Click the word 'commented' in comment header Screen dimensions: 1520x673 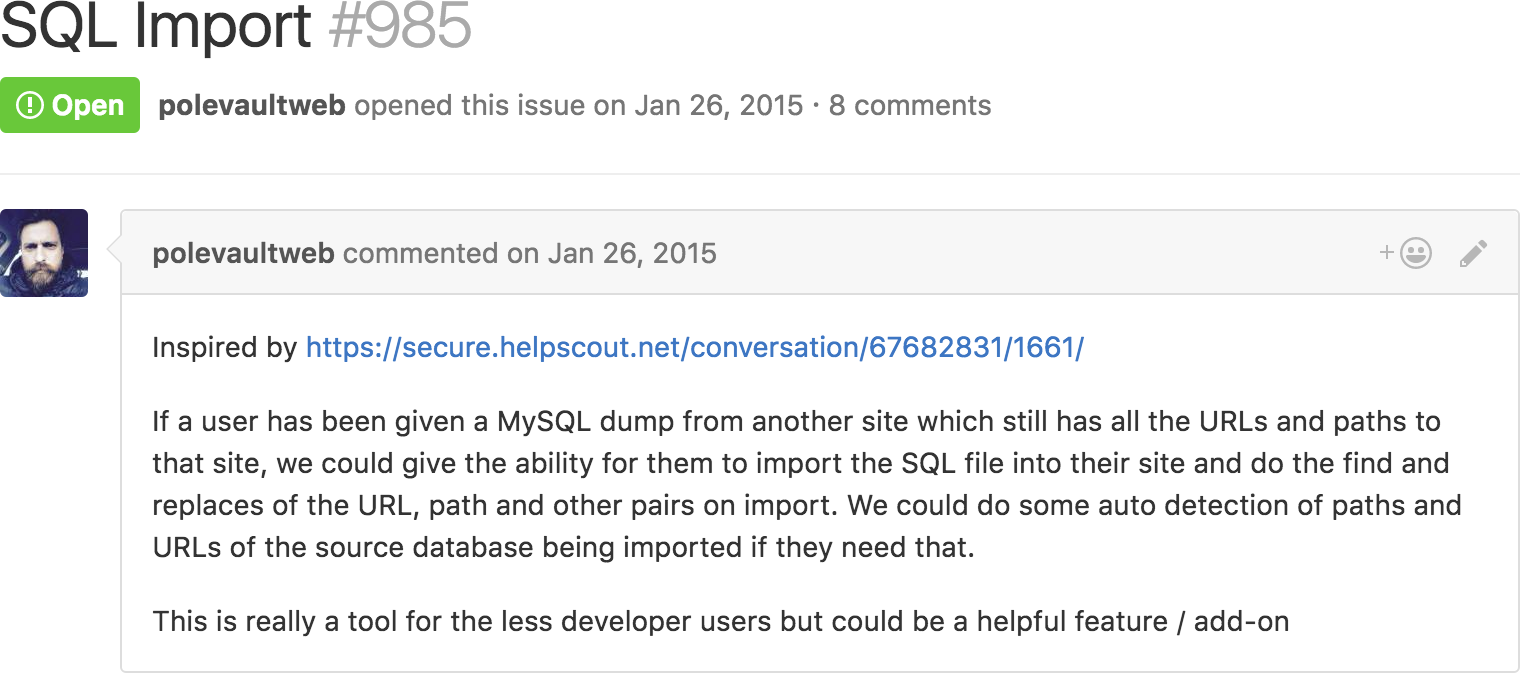coord(421,253)
